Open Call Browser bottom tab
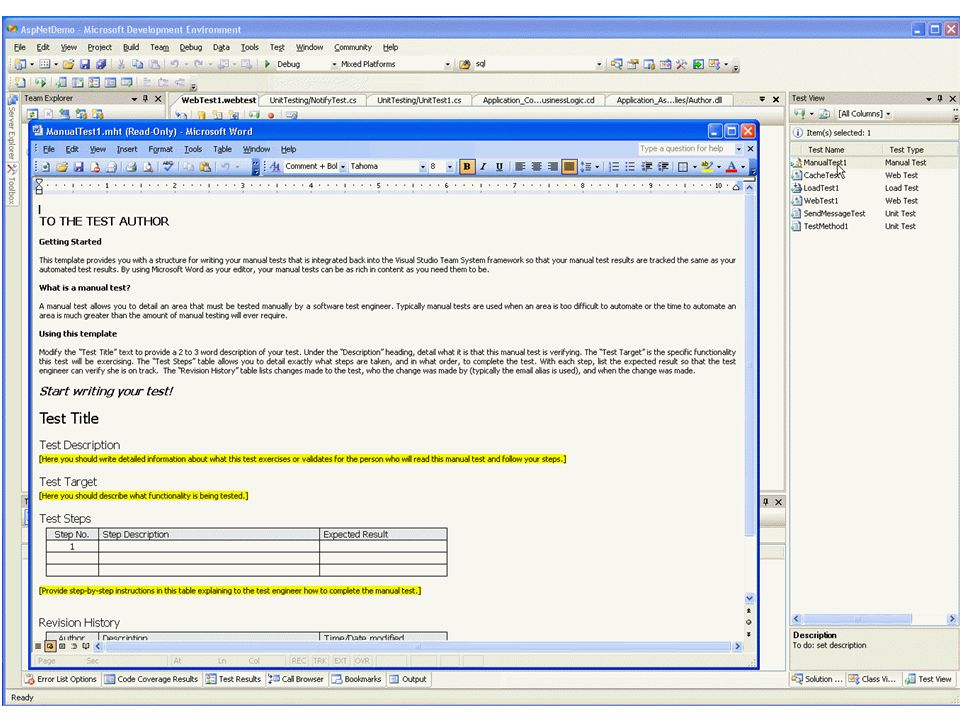 point(296,679)
